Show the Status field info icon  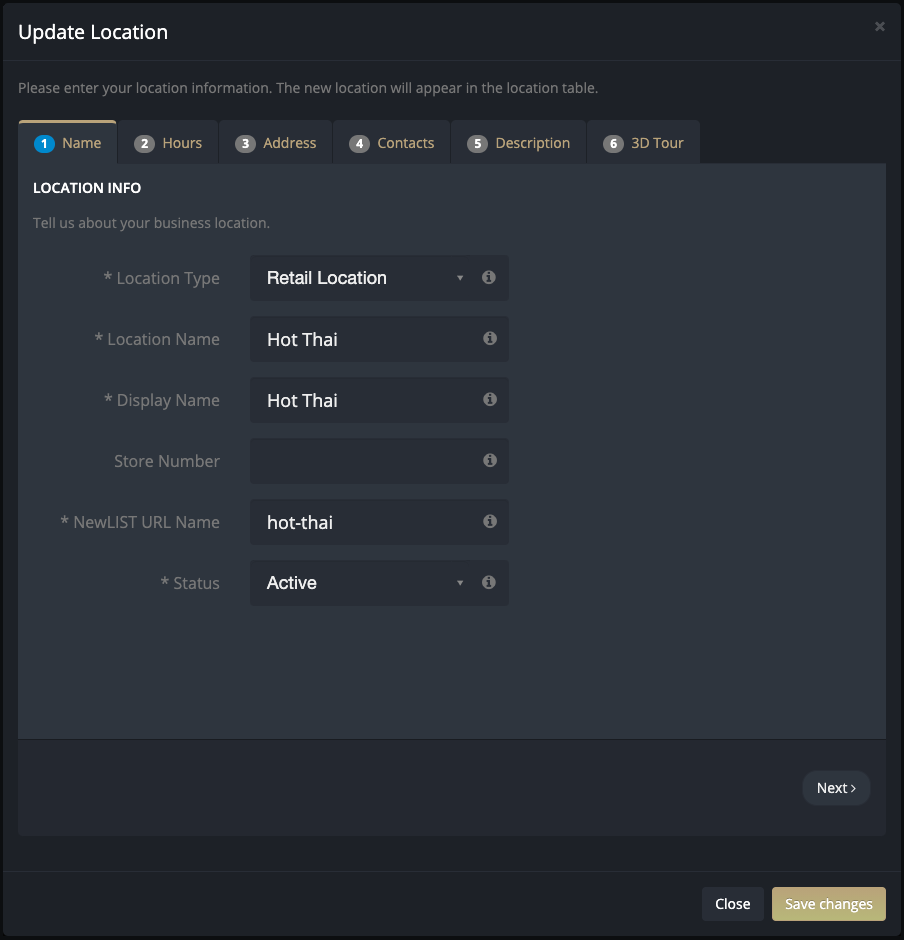[489, 583]
